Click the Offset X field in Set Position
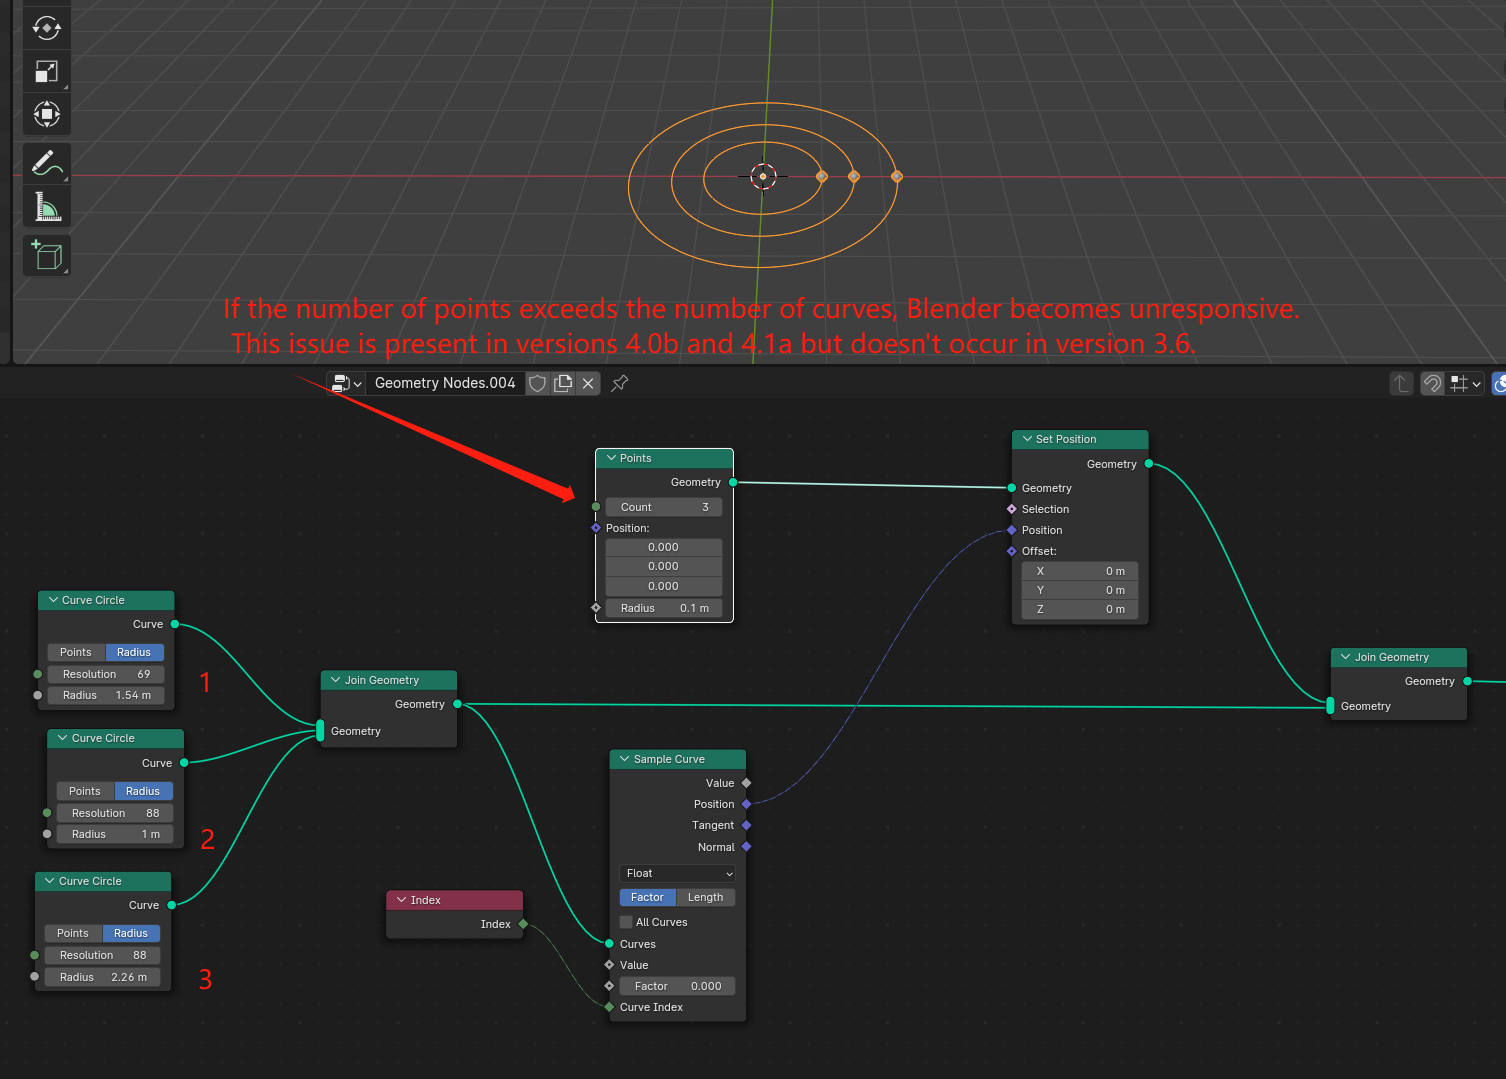The image size is (1506, 1079). tap(1080, 571)
